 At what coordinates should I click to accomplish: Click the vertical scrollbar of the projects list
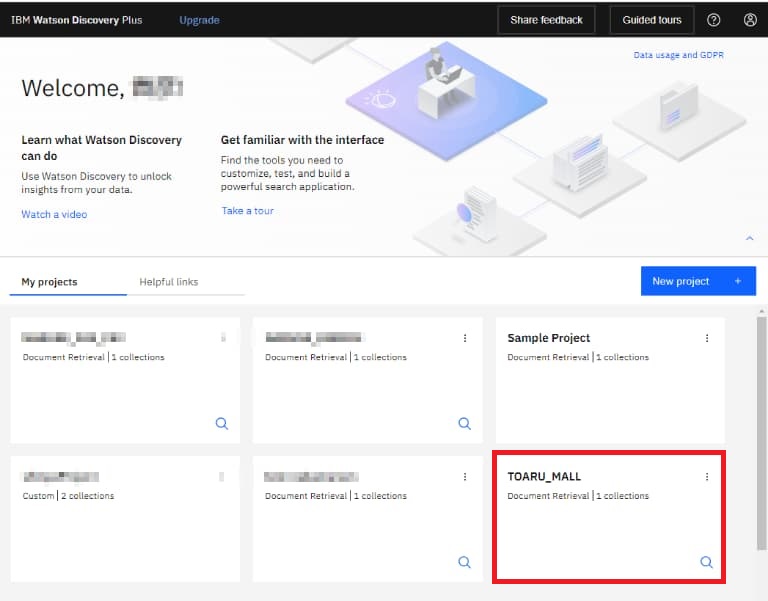(761, 430)
